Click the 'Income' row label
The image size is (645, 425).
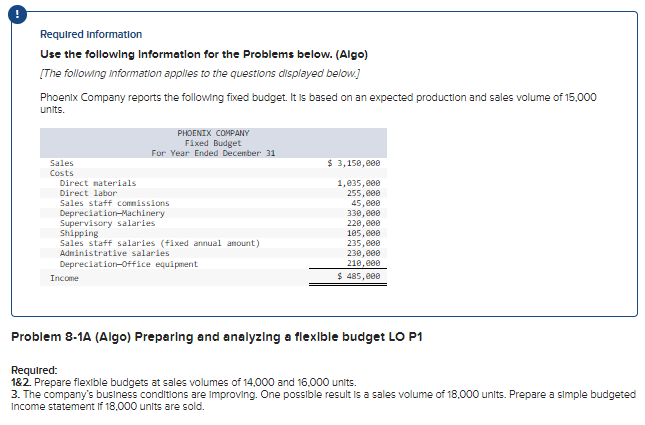(64, 278)
